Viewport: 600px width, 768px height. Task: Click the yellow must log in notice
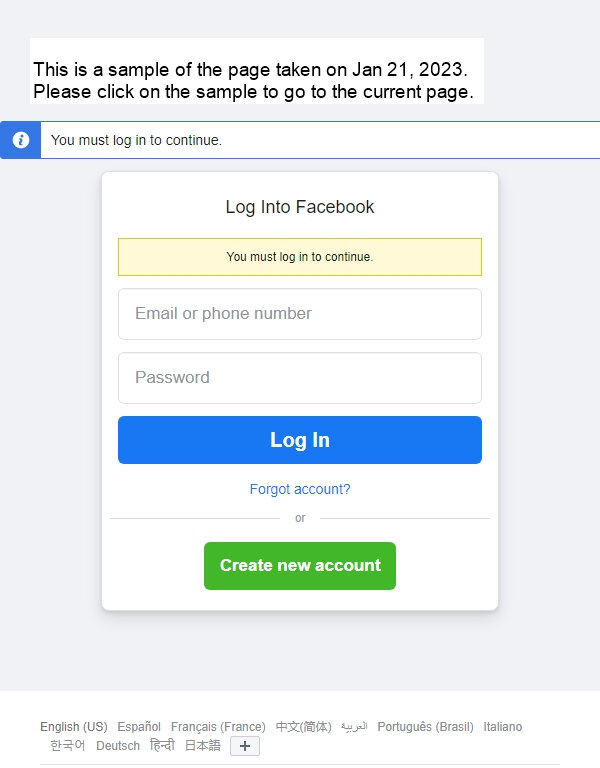[x=300, y=257]
